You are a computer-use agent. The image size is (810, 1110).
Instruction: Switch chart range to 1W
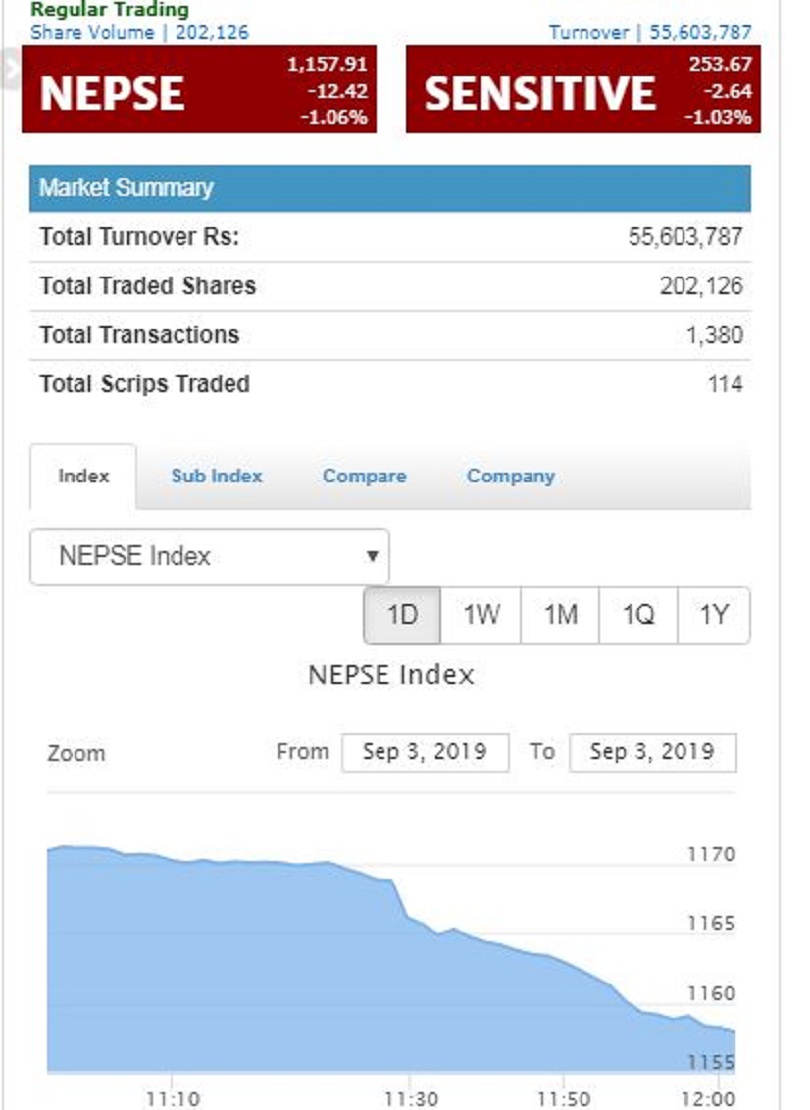(481, 615)
